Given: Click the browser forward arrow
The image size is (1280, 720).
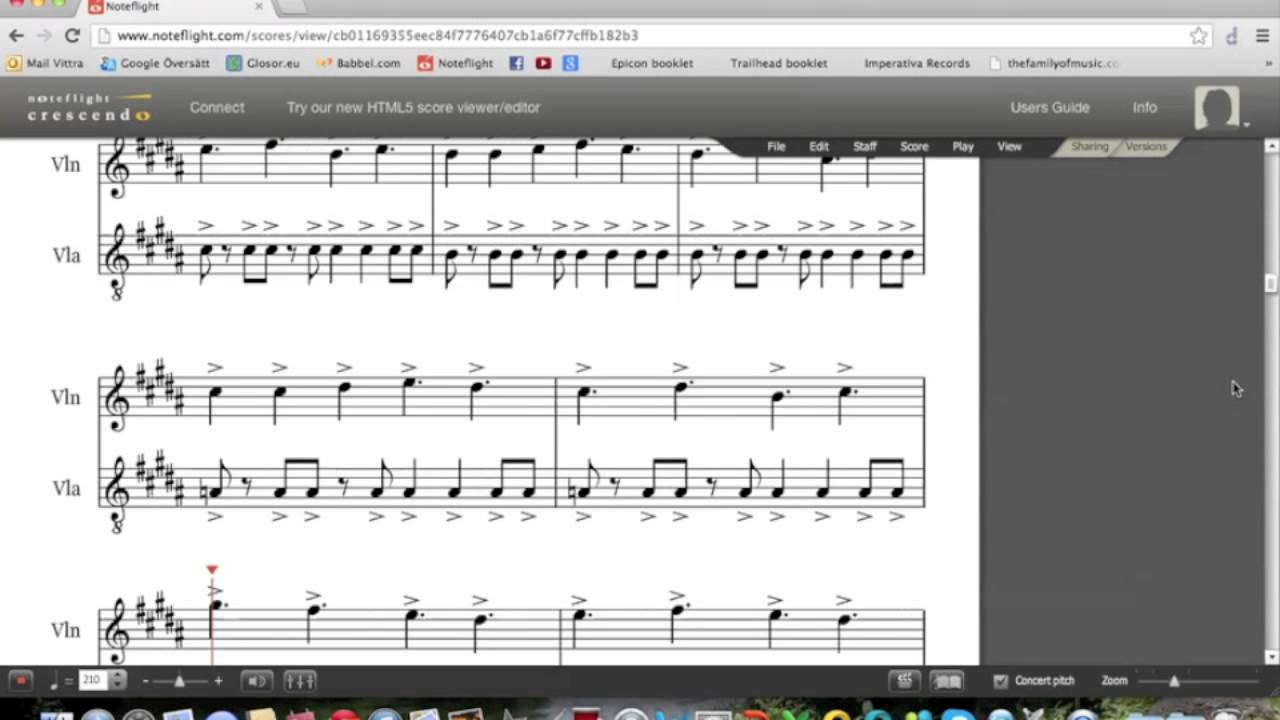Looking at the screenshot, I should (44, 35).
